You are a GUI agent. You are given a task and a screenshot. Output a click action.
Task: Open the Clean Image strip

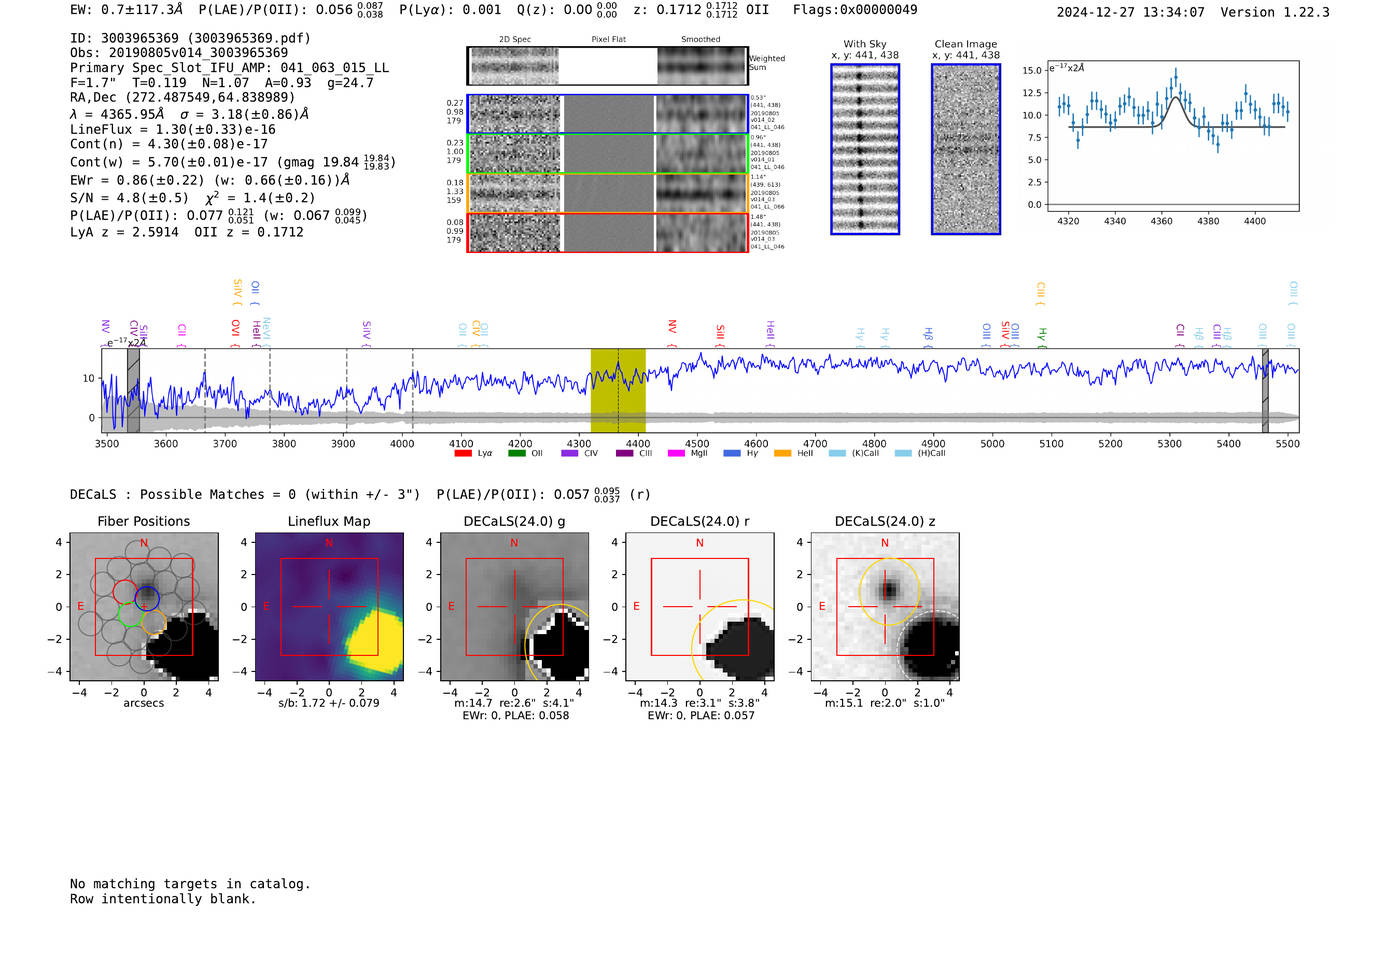pos(966,149)
